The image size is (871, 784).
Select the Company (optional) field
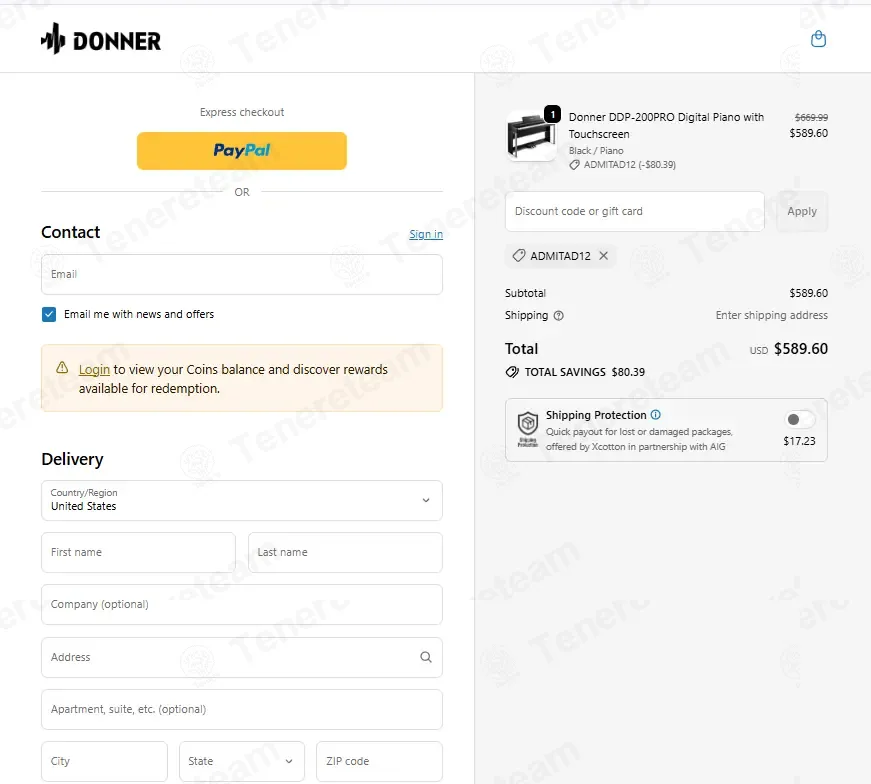point(242,605)
